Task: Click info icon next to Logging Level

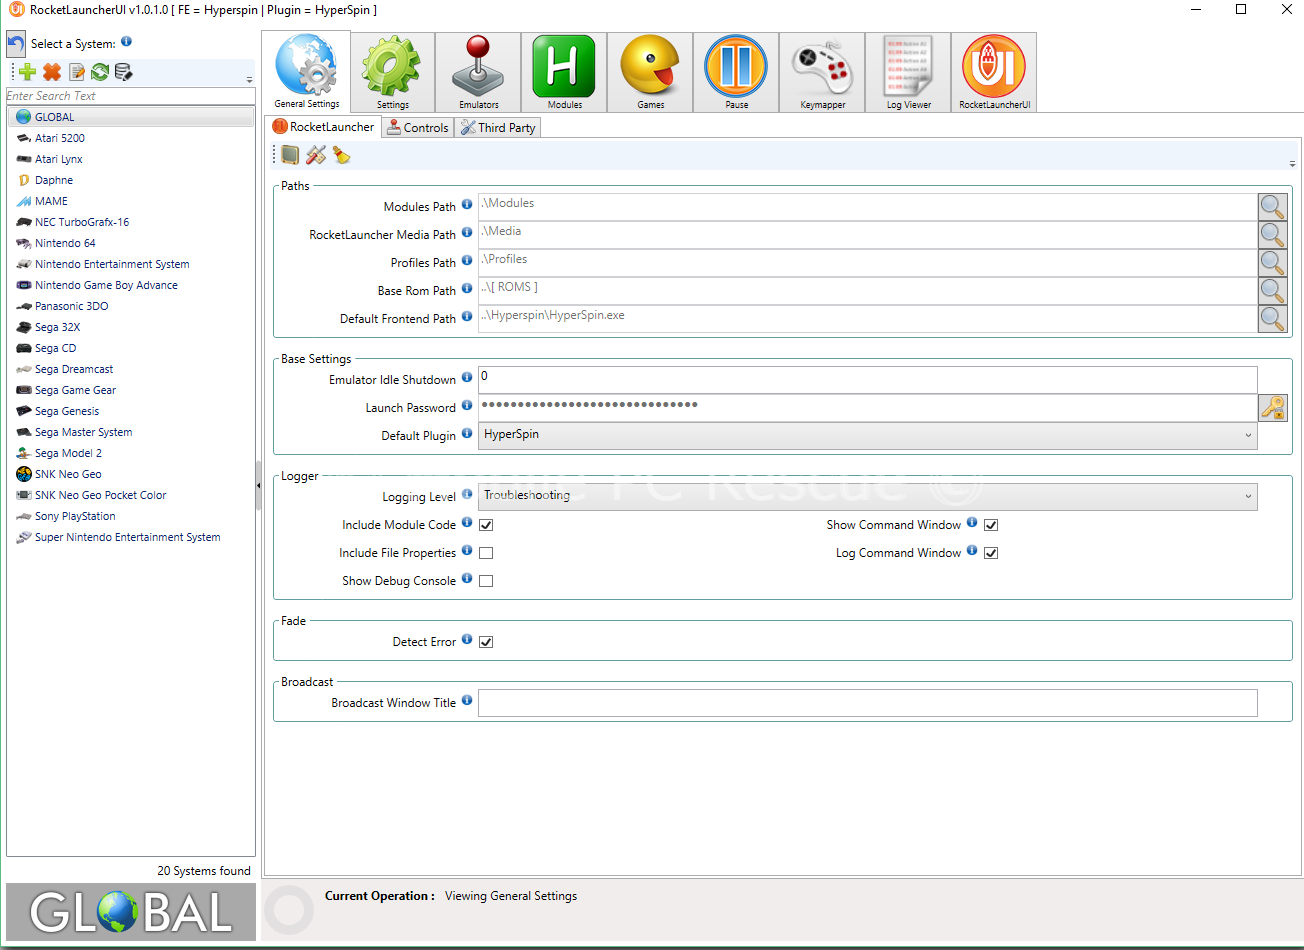Action: [467, 495]
